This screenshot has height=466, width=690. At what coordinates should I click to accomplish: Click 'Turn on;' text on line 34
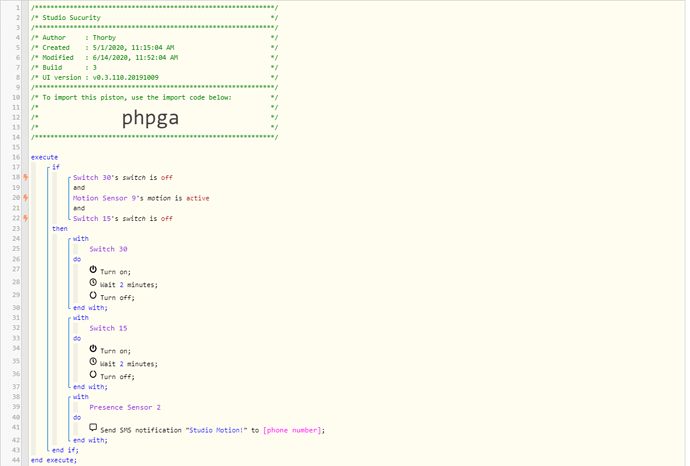(115, 351)
